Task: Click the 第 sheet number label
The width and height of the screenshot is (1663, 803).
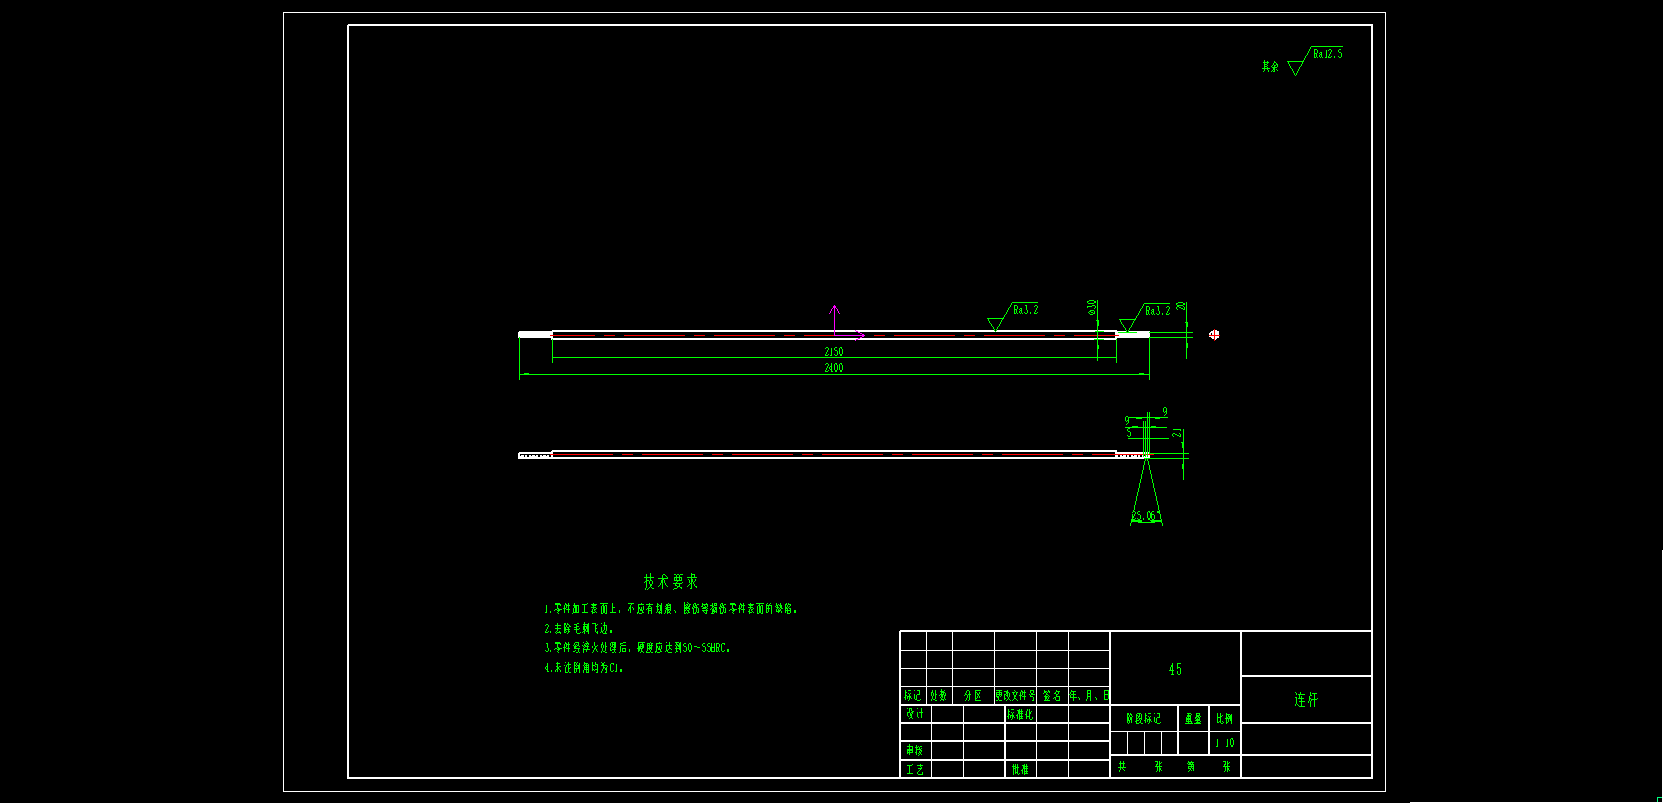Action: [x=1191, y=767]
